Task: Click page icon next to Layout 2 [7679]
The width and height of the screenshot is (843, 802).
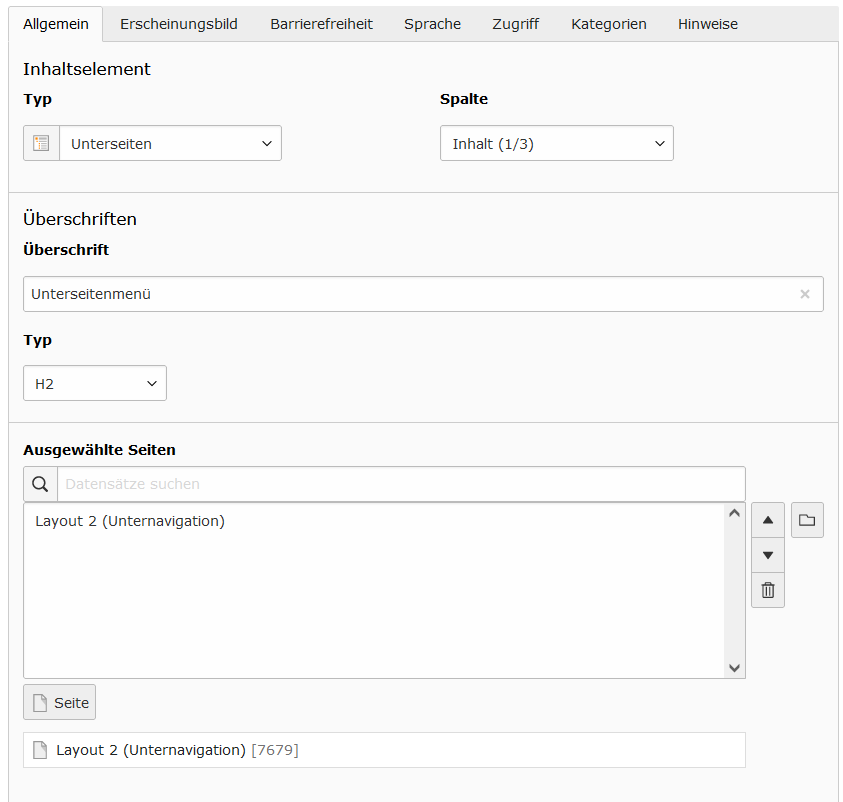Action: (40, 750)
